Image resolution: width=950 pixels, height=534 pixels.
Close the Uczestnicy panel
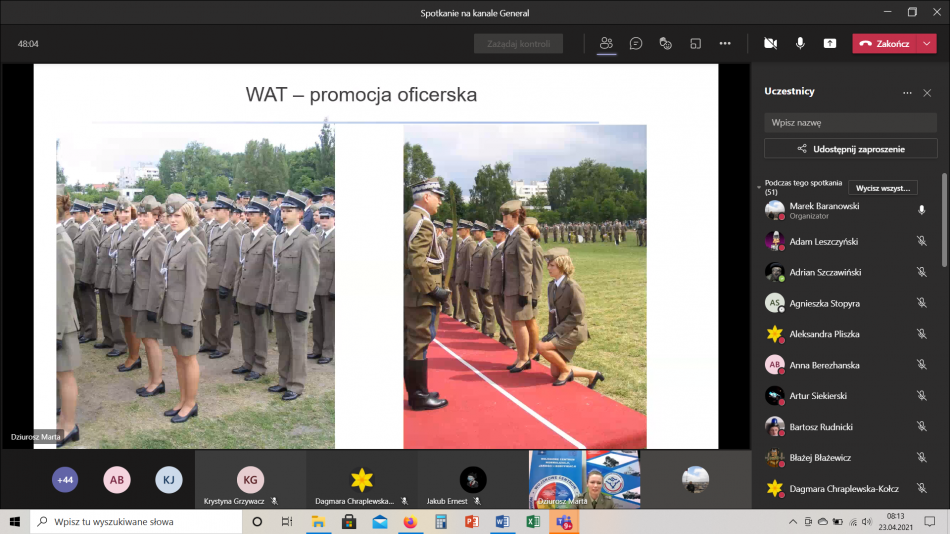pos(927,93)
